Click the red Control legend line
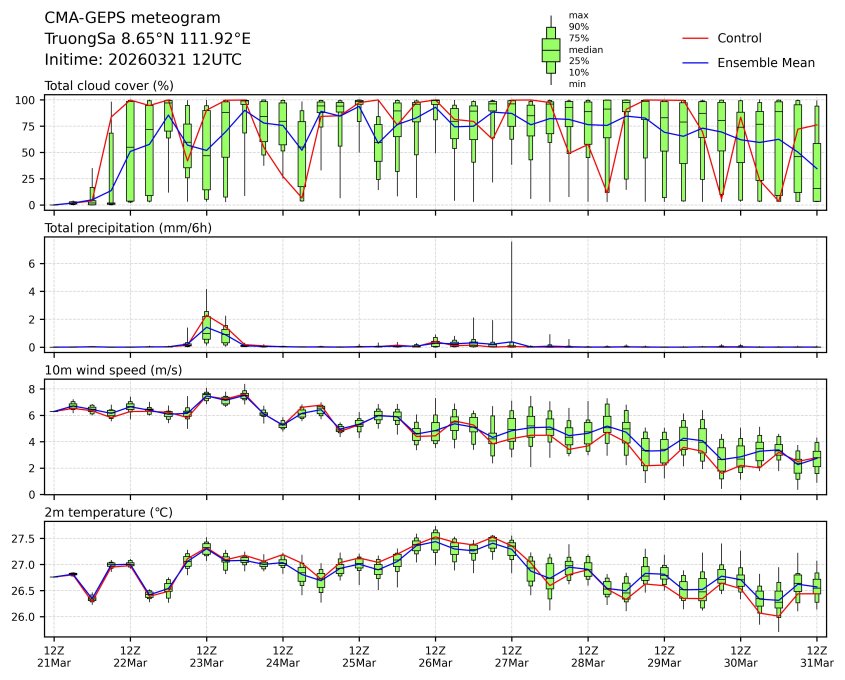 (x=695, y=38)
